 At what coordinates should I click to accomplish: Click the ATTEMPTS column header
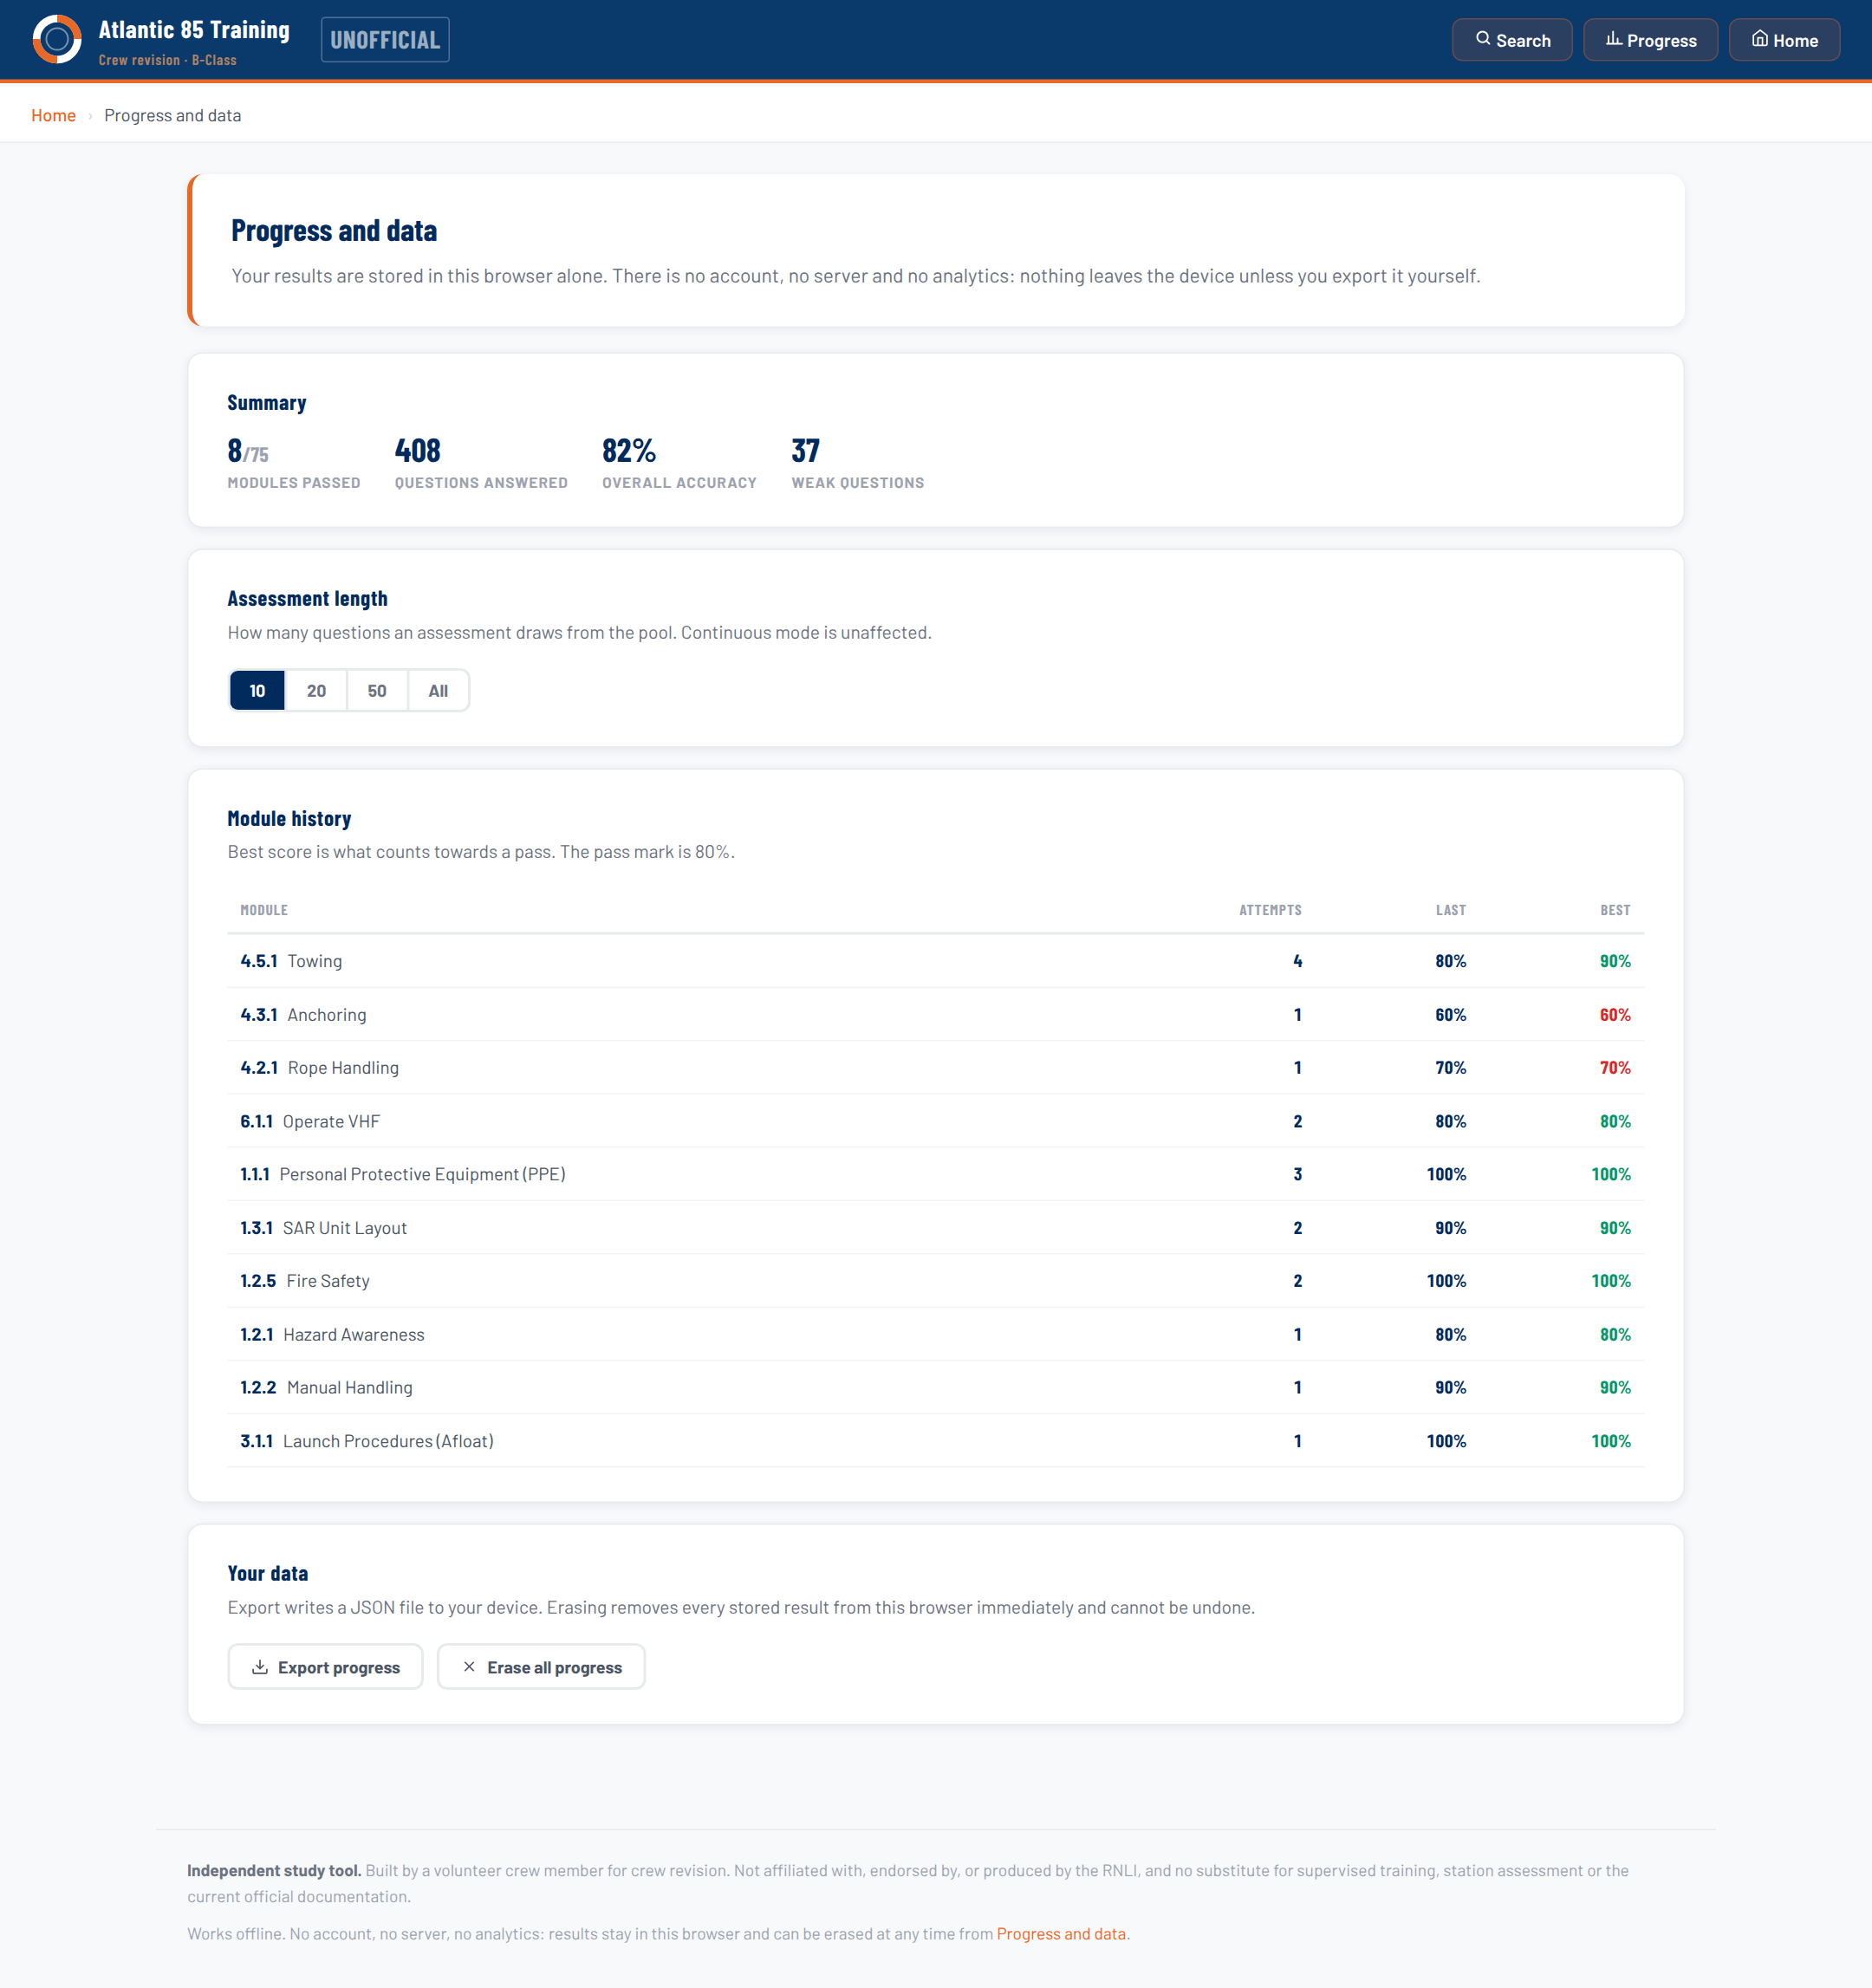(x=1270, y=910)
